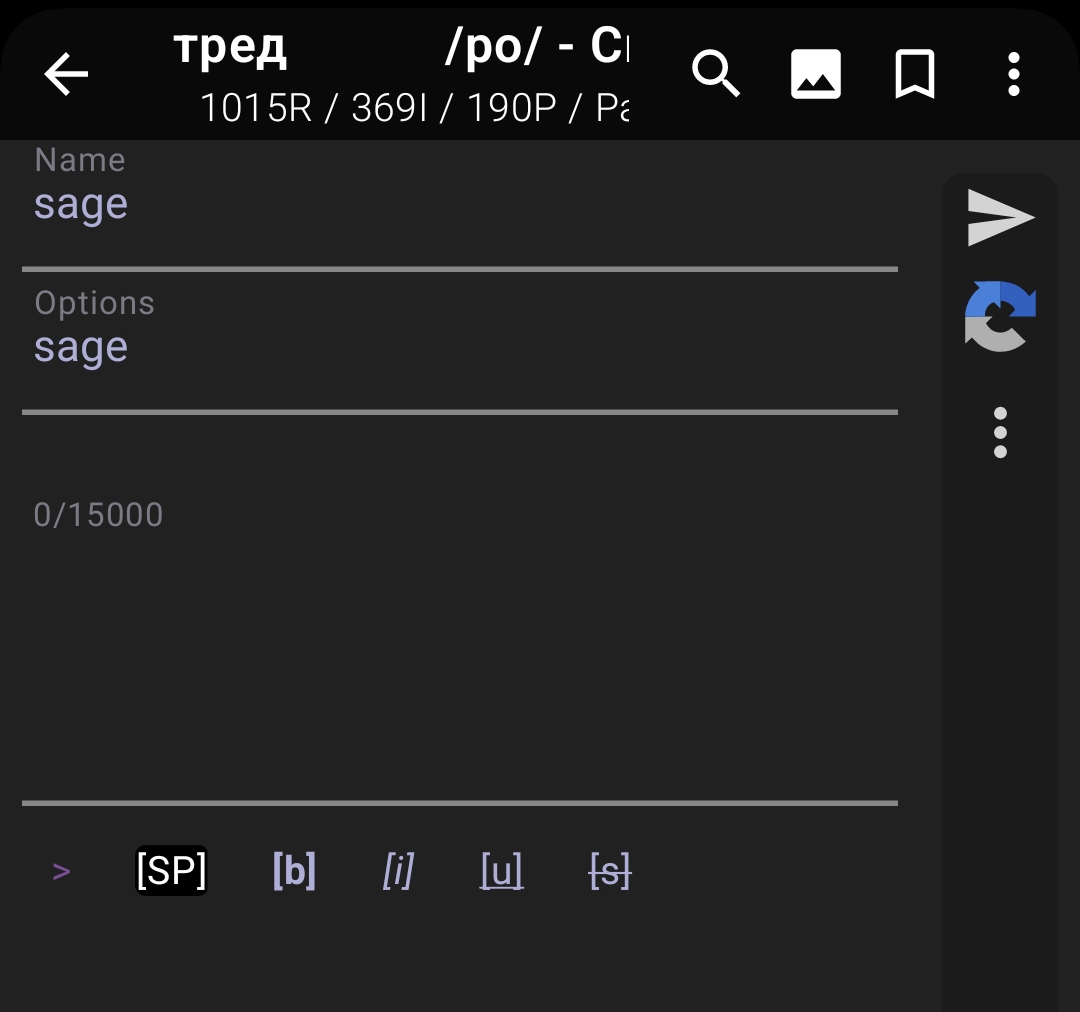1080x1012 pixels.
Task: Open the image gallery view
Action: 815,74
